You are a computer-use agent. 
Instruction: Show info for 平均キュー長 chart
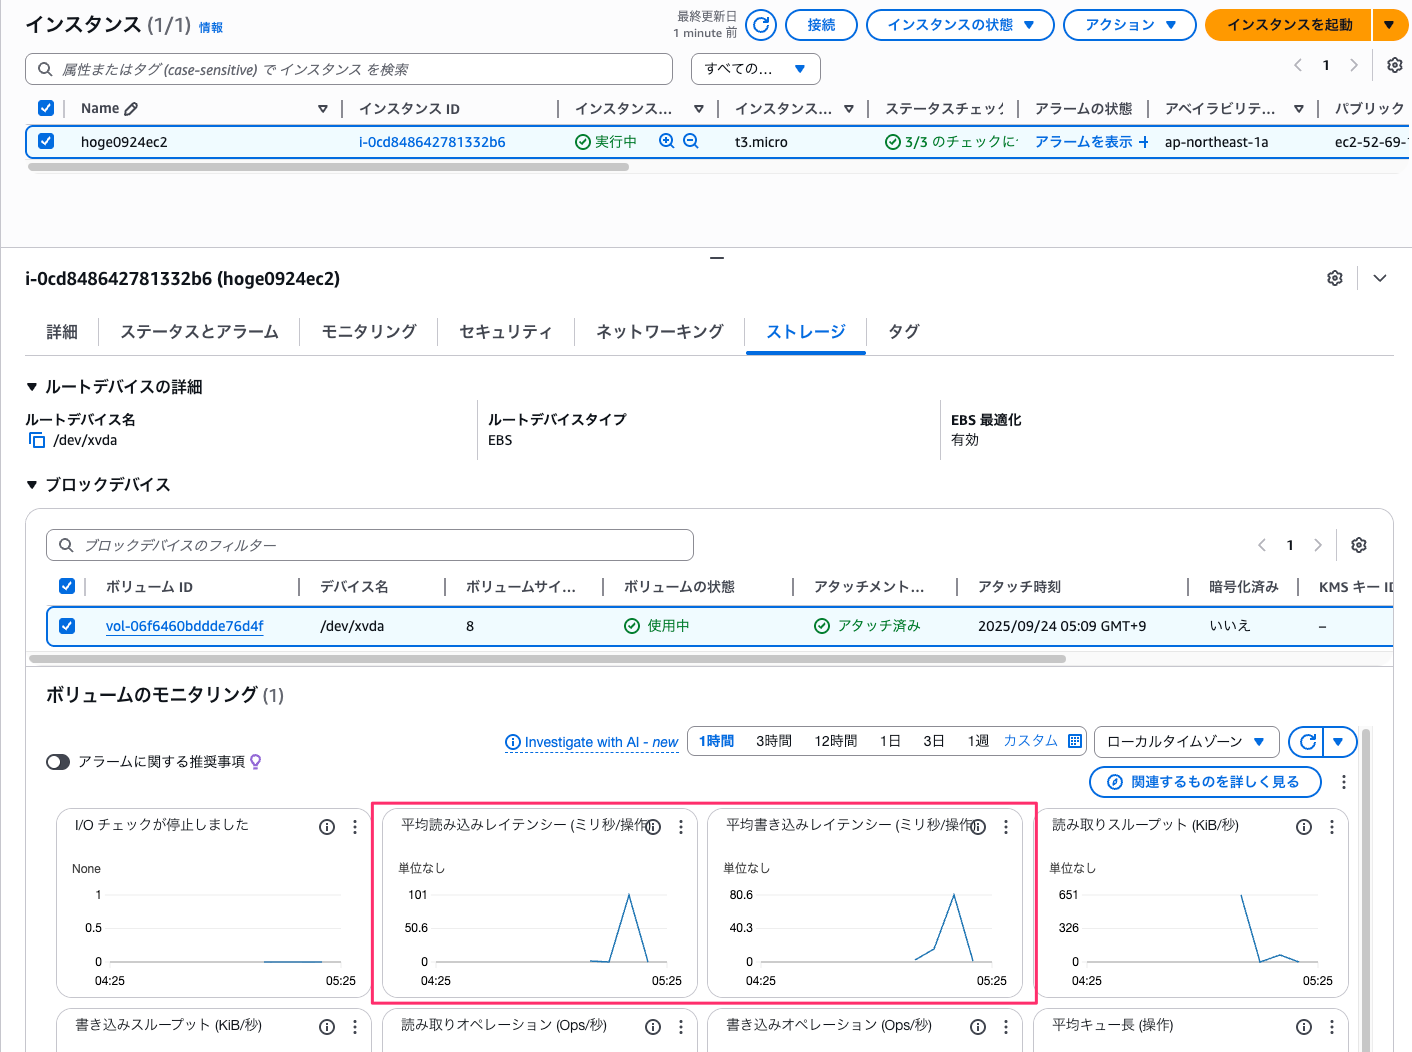click(1304, 1027)
